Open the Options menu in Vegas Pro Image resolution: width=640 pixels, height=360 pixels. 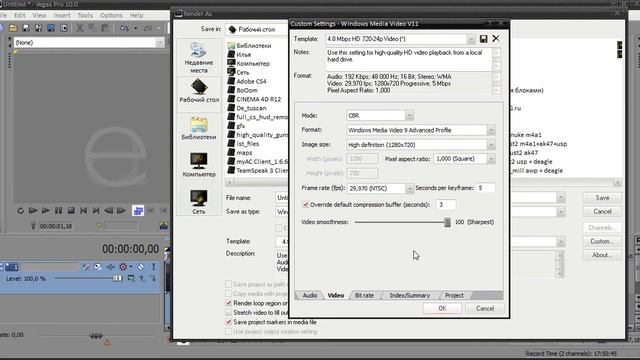111,15
